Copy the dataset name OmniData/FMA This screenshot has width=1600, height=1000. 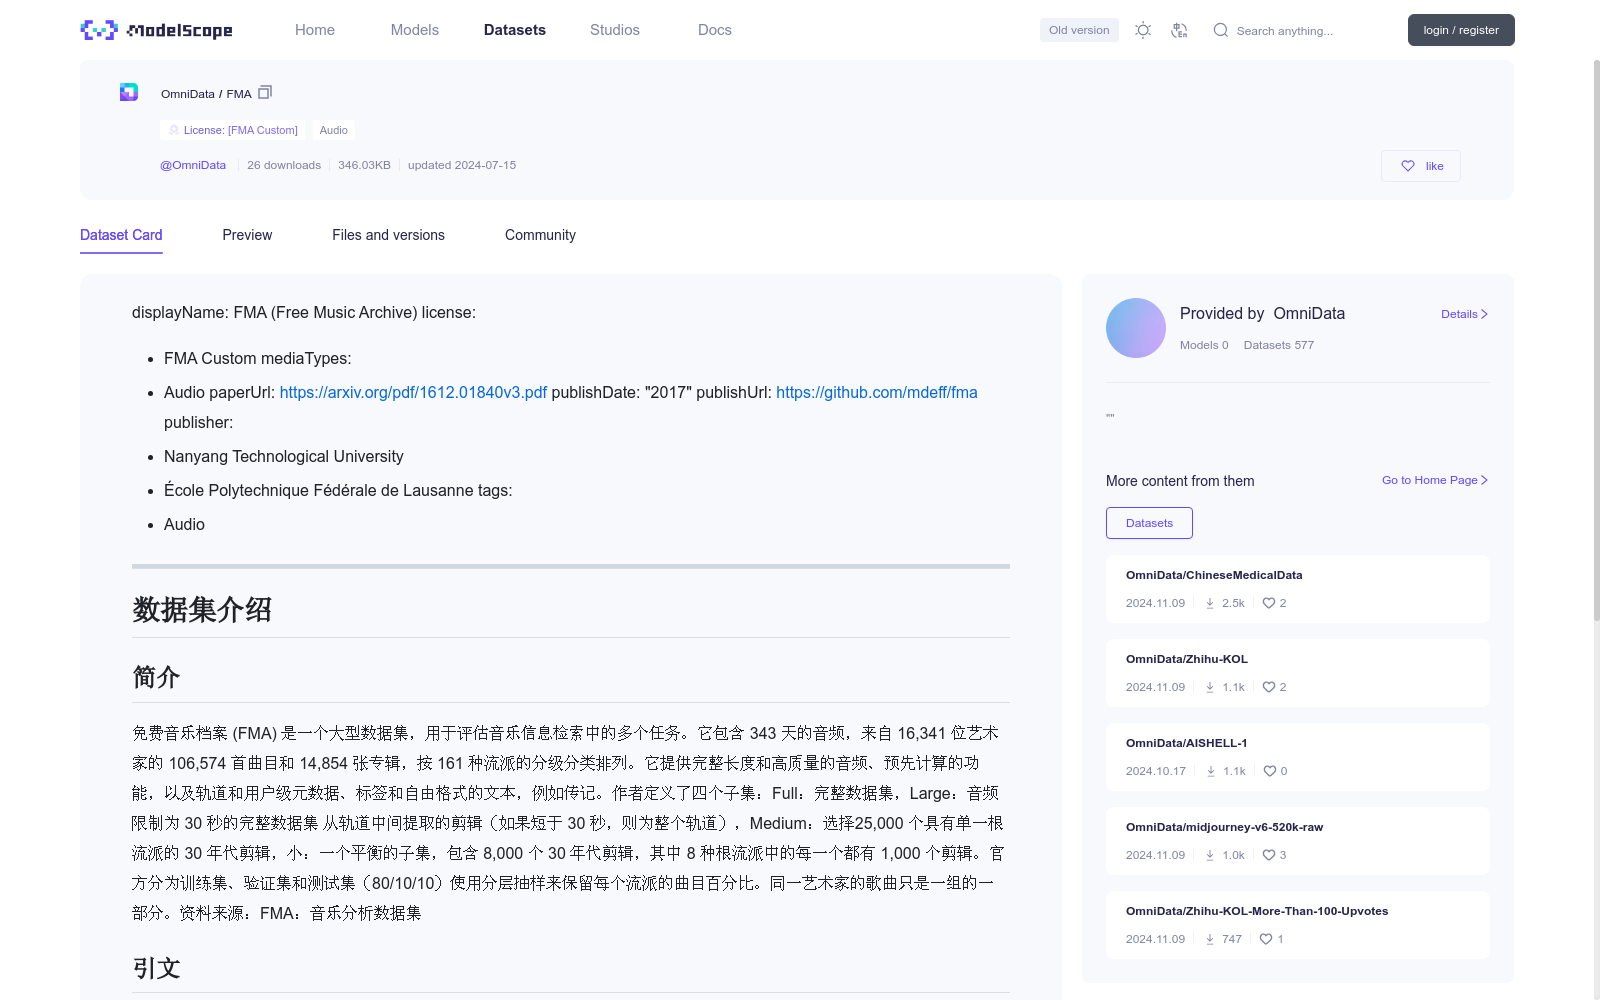coord(265,93)
